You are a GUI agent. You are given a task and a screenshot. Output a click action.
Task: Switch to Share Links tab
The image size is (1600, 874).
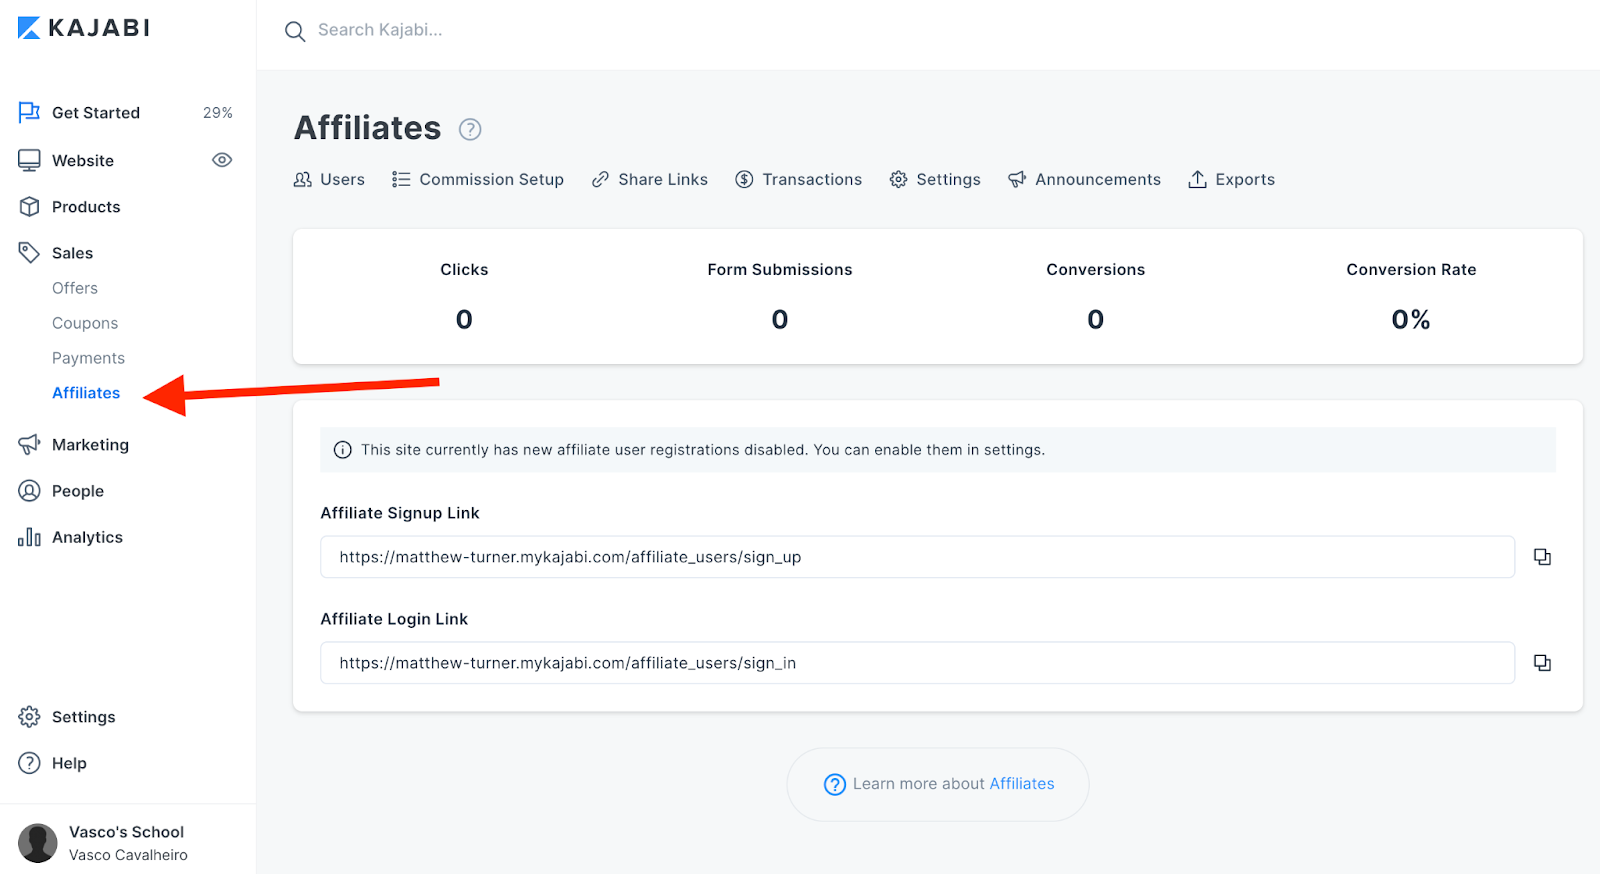coord(663,179)
